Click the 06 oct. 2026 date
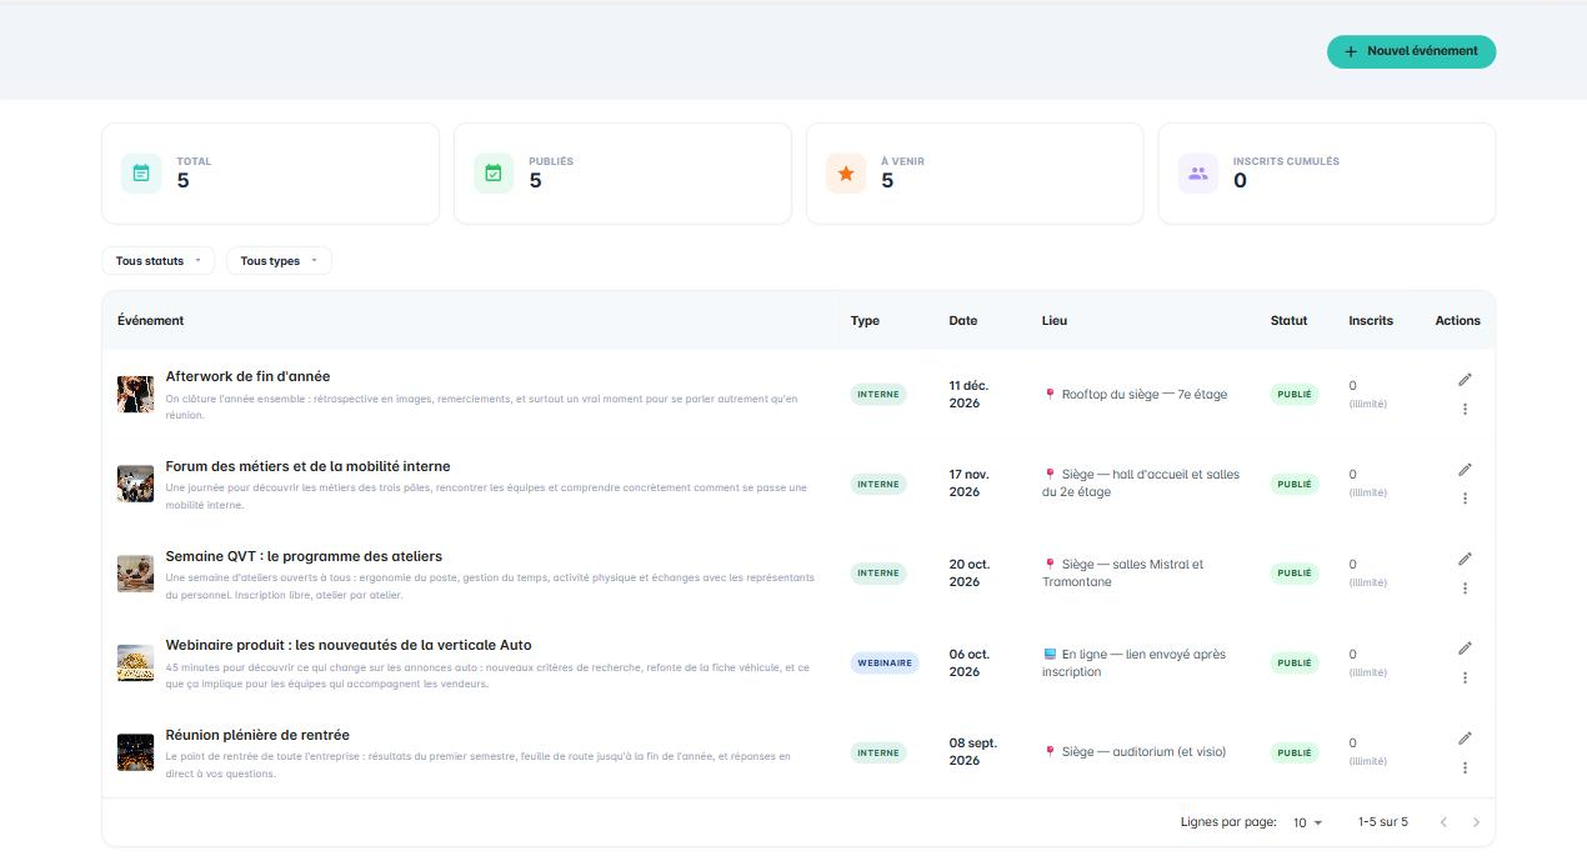Image resolution: width=1587 pixels, height=856 pixels. pyautogui.click(x=969, y=663)
